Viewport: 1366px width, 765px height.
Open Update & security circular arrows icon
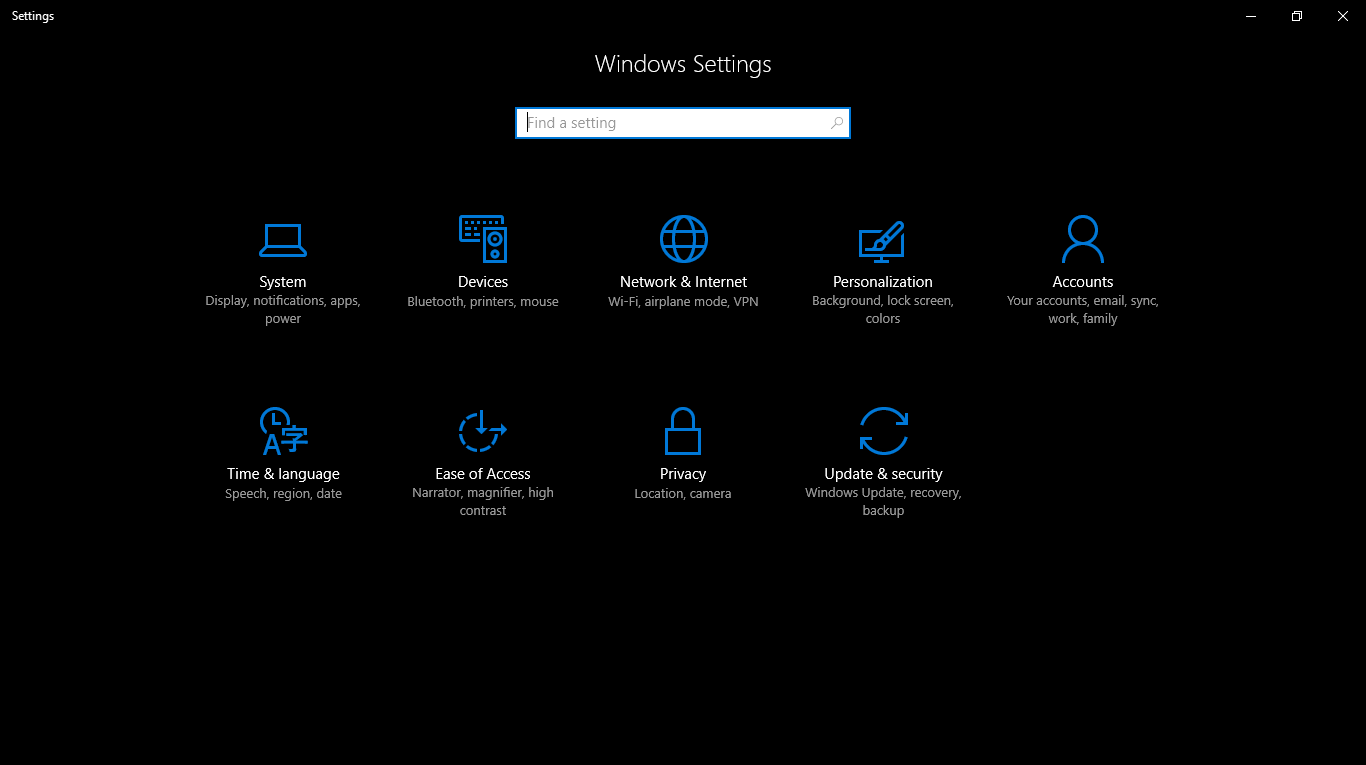pyautogui.click(x=883, y=431)
